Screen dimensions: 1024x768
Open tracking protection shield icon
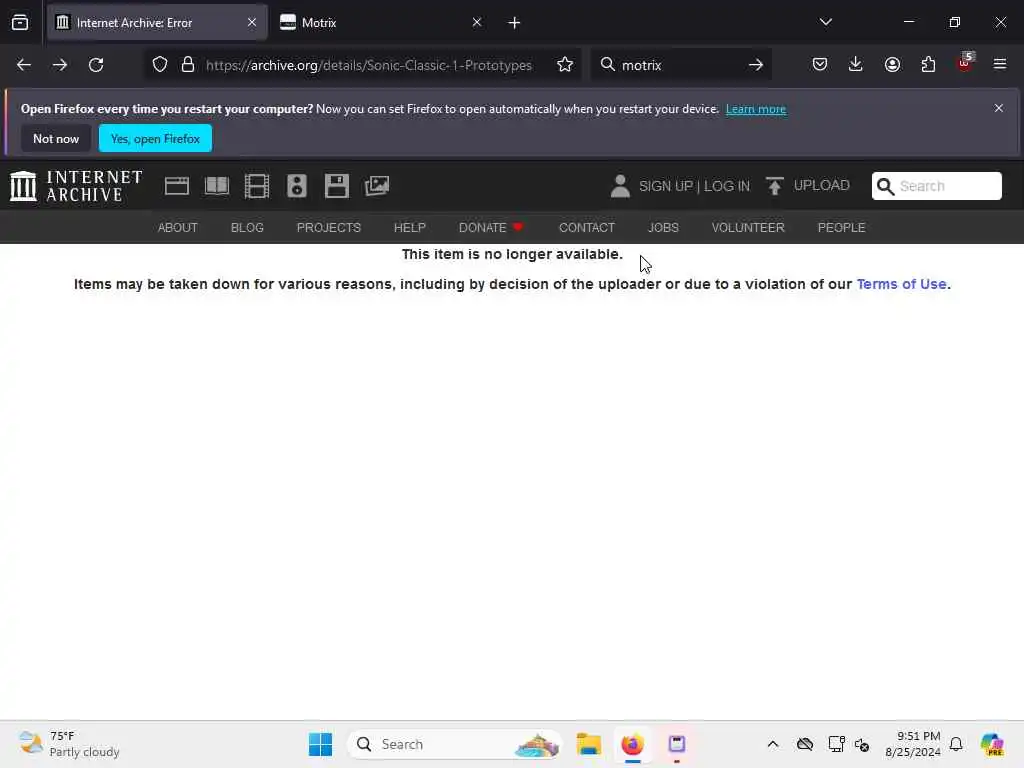(160, 65)
